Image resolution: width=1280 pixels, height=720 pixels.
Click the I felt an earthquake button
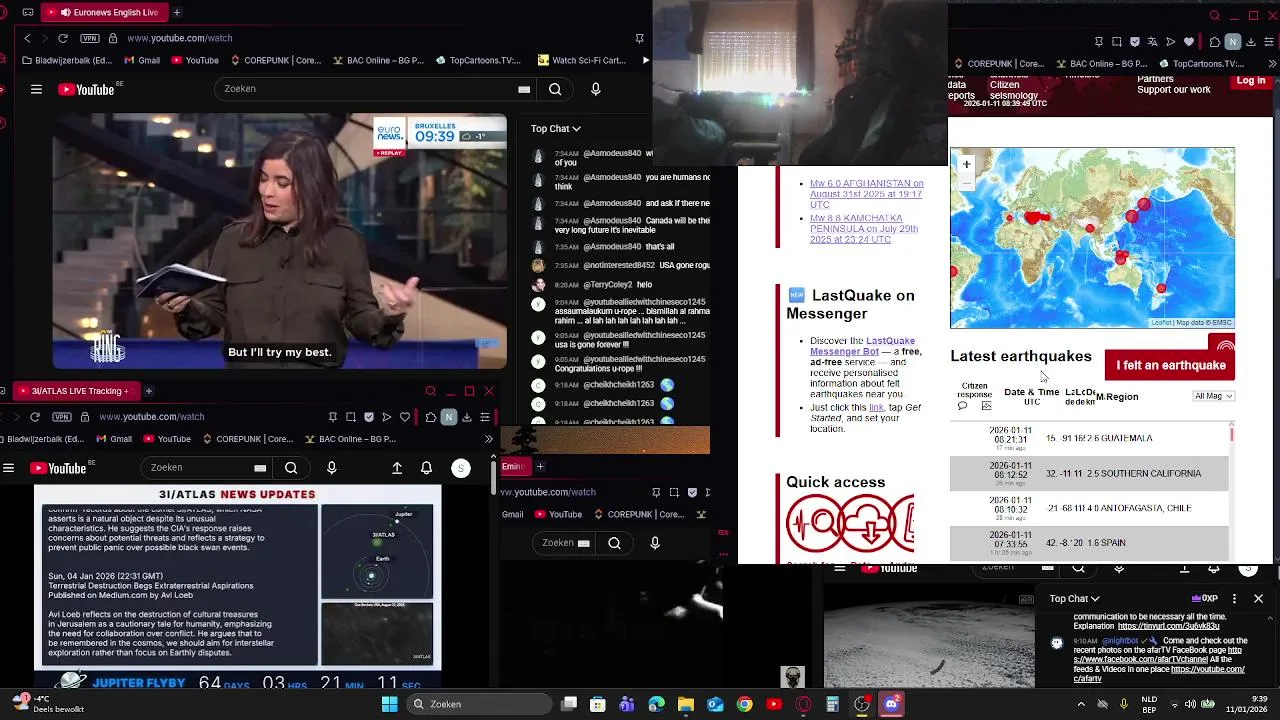(1170, 365)
